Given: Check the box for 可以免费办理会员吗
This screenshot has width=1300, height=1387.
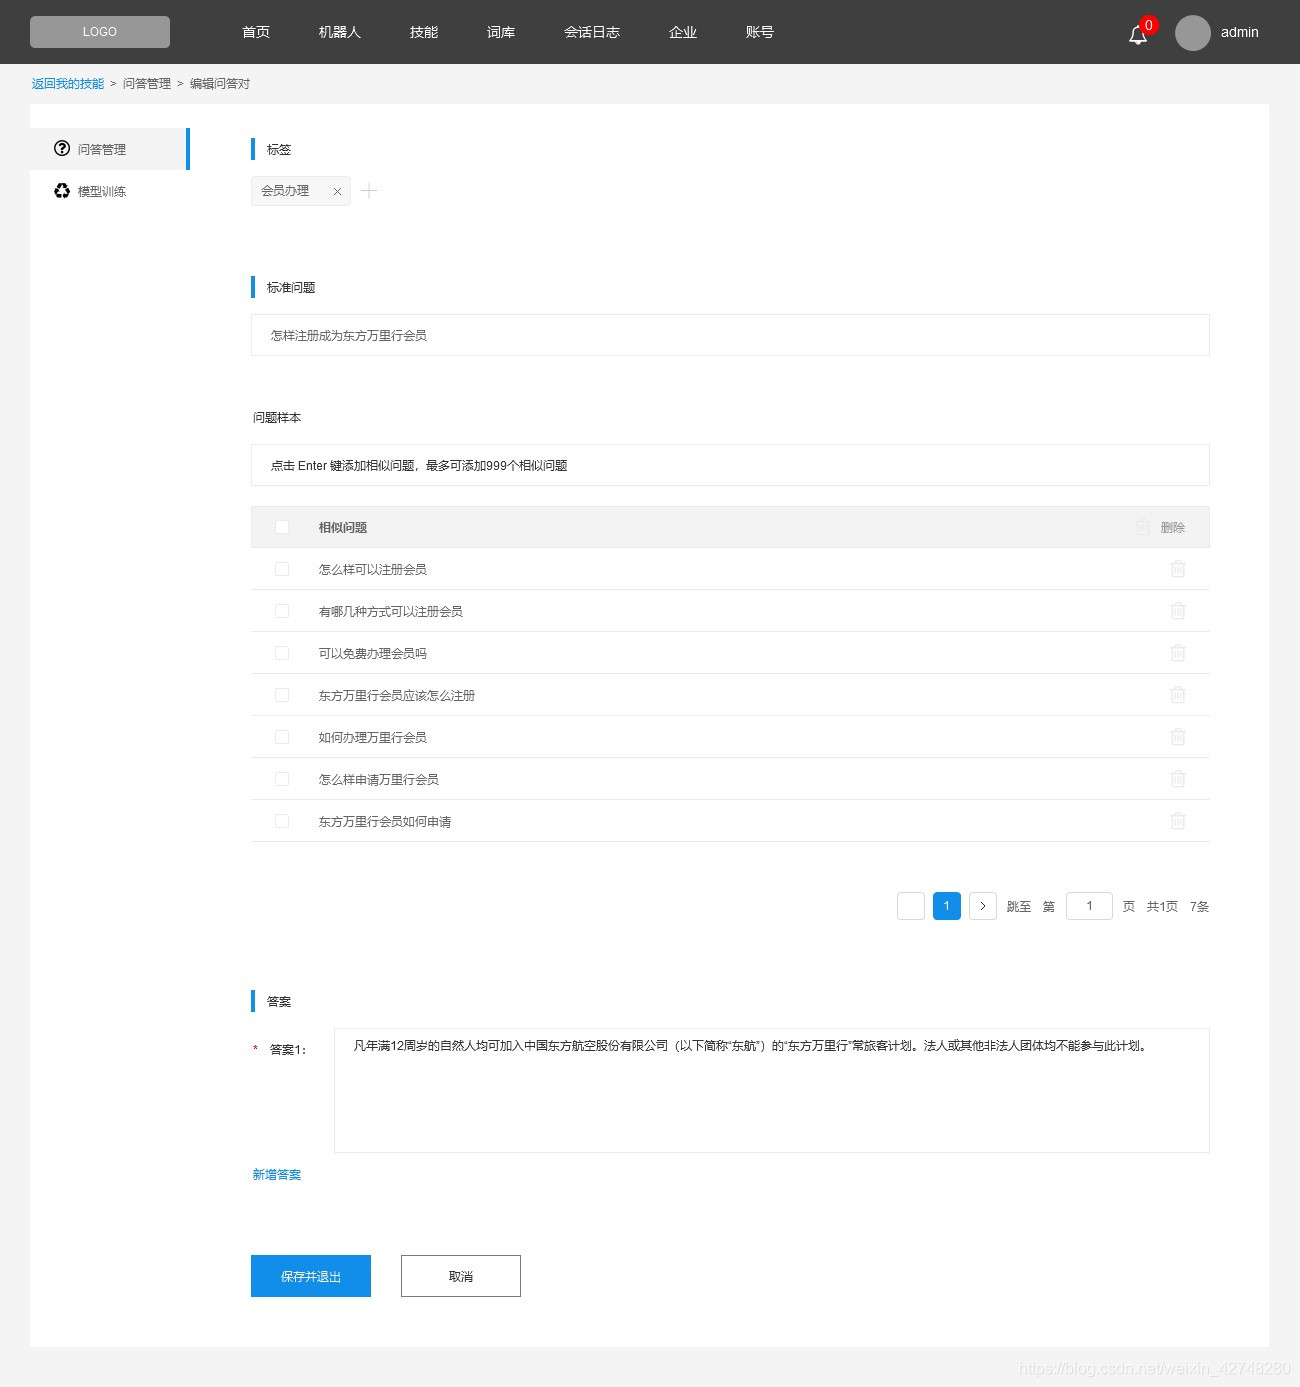Looking at the screenshot, I should [282, 653].
